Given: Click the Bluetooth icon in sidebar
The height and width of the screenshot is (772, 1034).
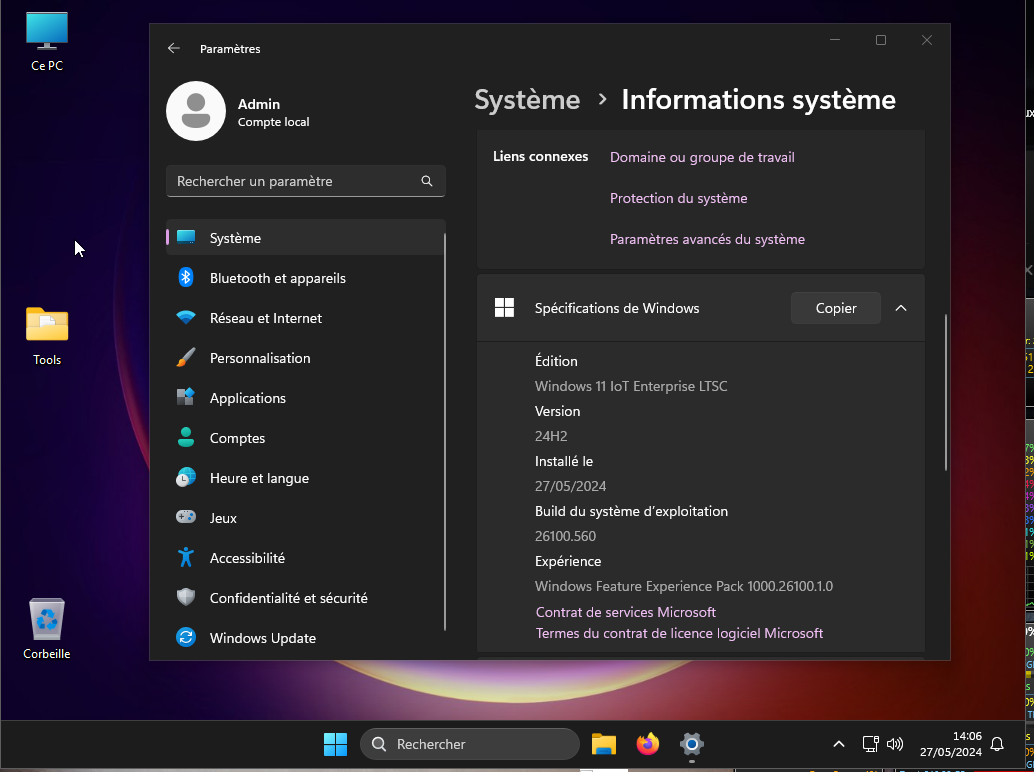Looking at the screenshot, I should pyautogui.click(x=186, y=278).
